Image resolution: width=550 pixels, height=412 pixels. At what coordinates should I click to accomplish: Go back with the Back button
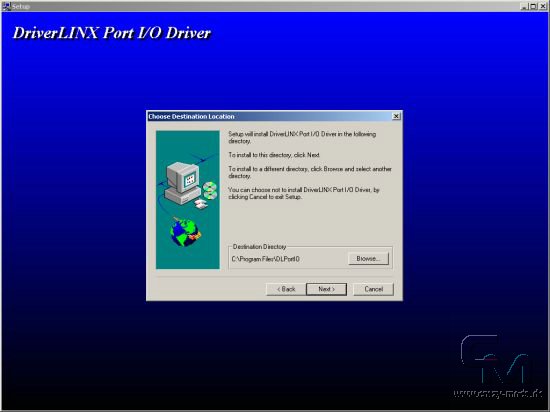[x=286, y=289]
